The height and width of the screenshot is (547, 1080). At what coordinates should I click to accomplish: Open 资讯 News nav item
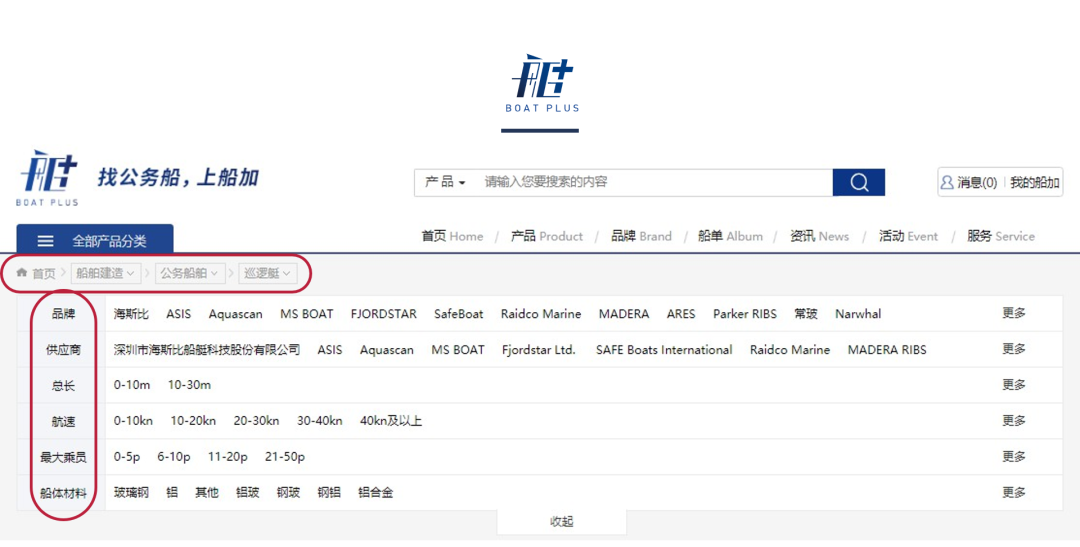tap(819, 236)
